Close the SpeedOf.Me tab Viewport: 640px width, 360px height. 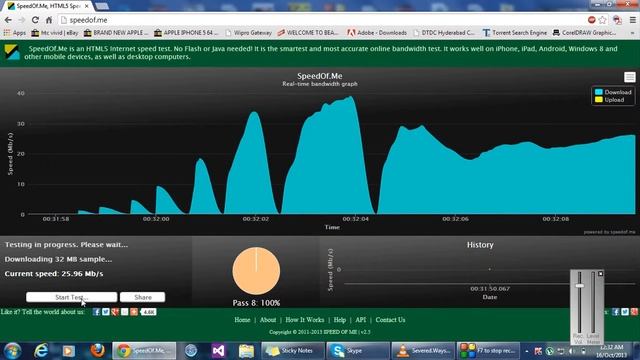click(87, 6)
